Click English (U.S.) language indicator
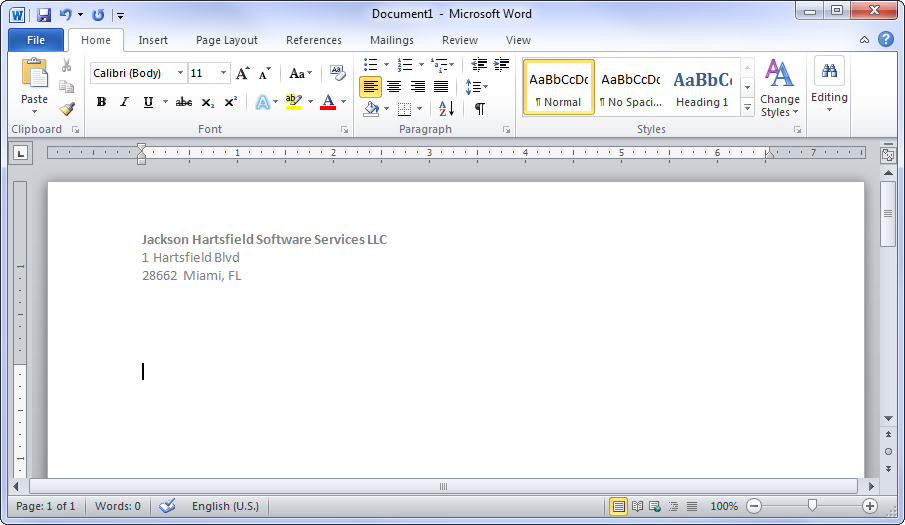 point(226,506)
